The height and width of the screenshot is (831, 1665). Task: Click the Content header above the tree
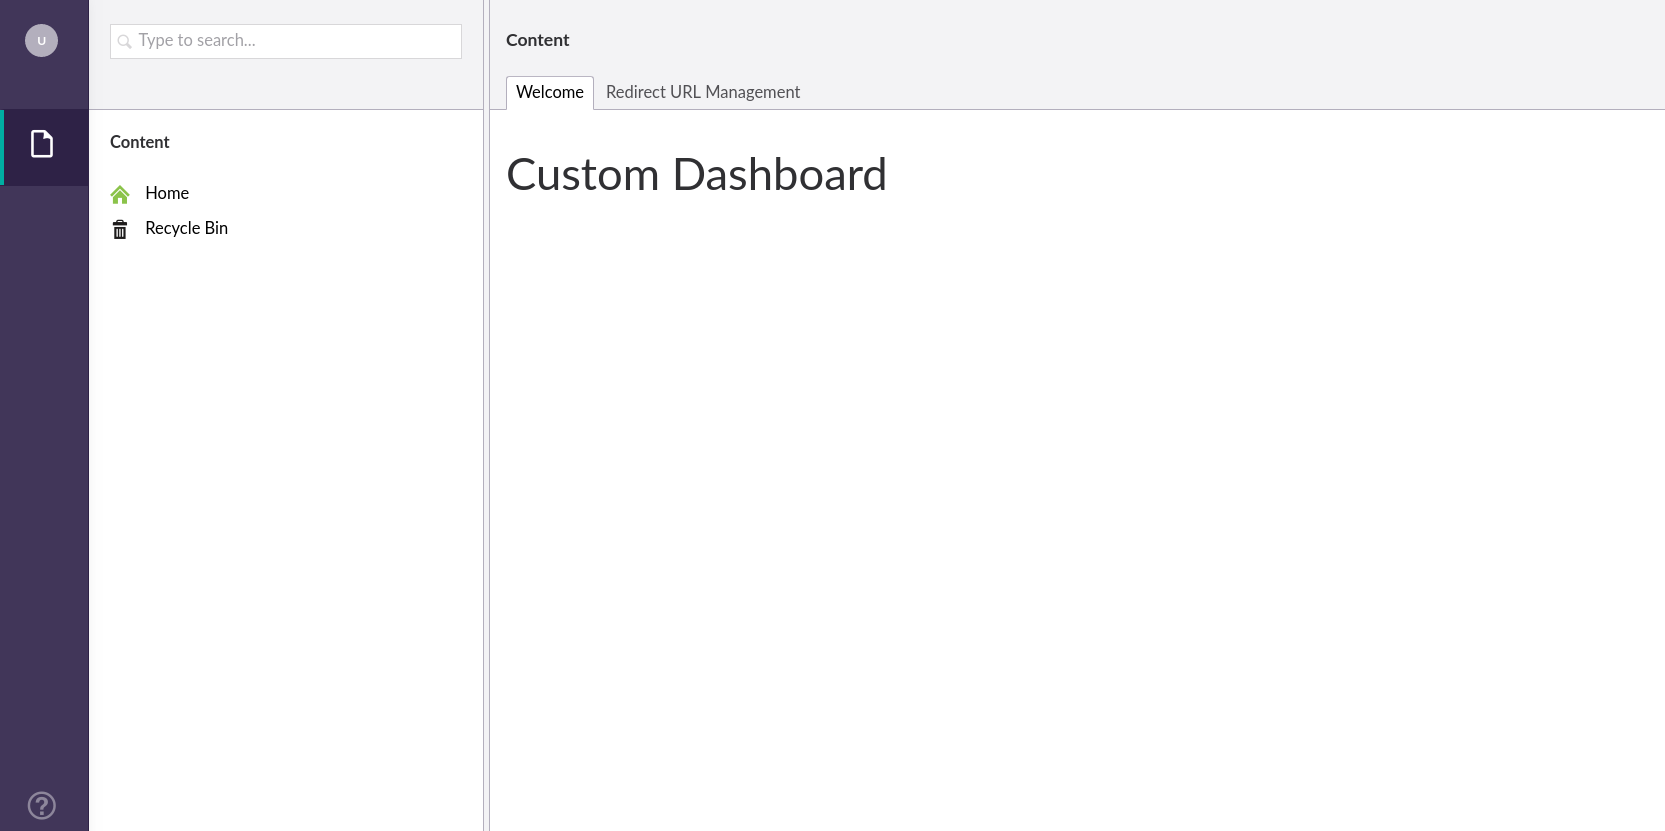tap(140, 142)
